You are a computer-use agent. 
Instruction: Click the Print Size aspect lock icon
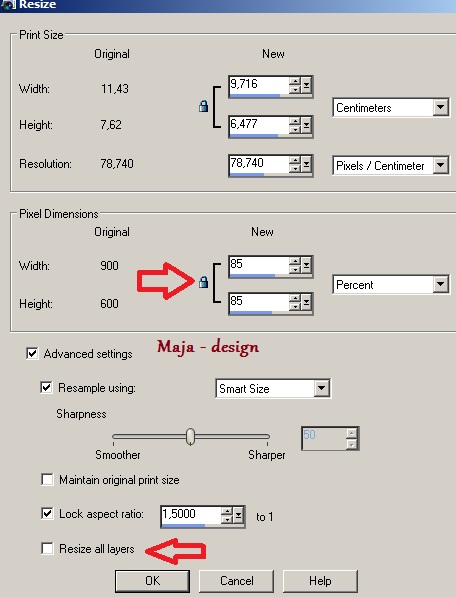204,106
